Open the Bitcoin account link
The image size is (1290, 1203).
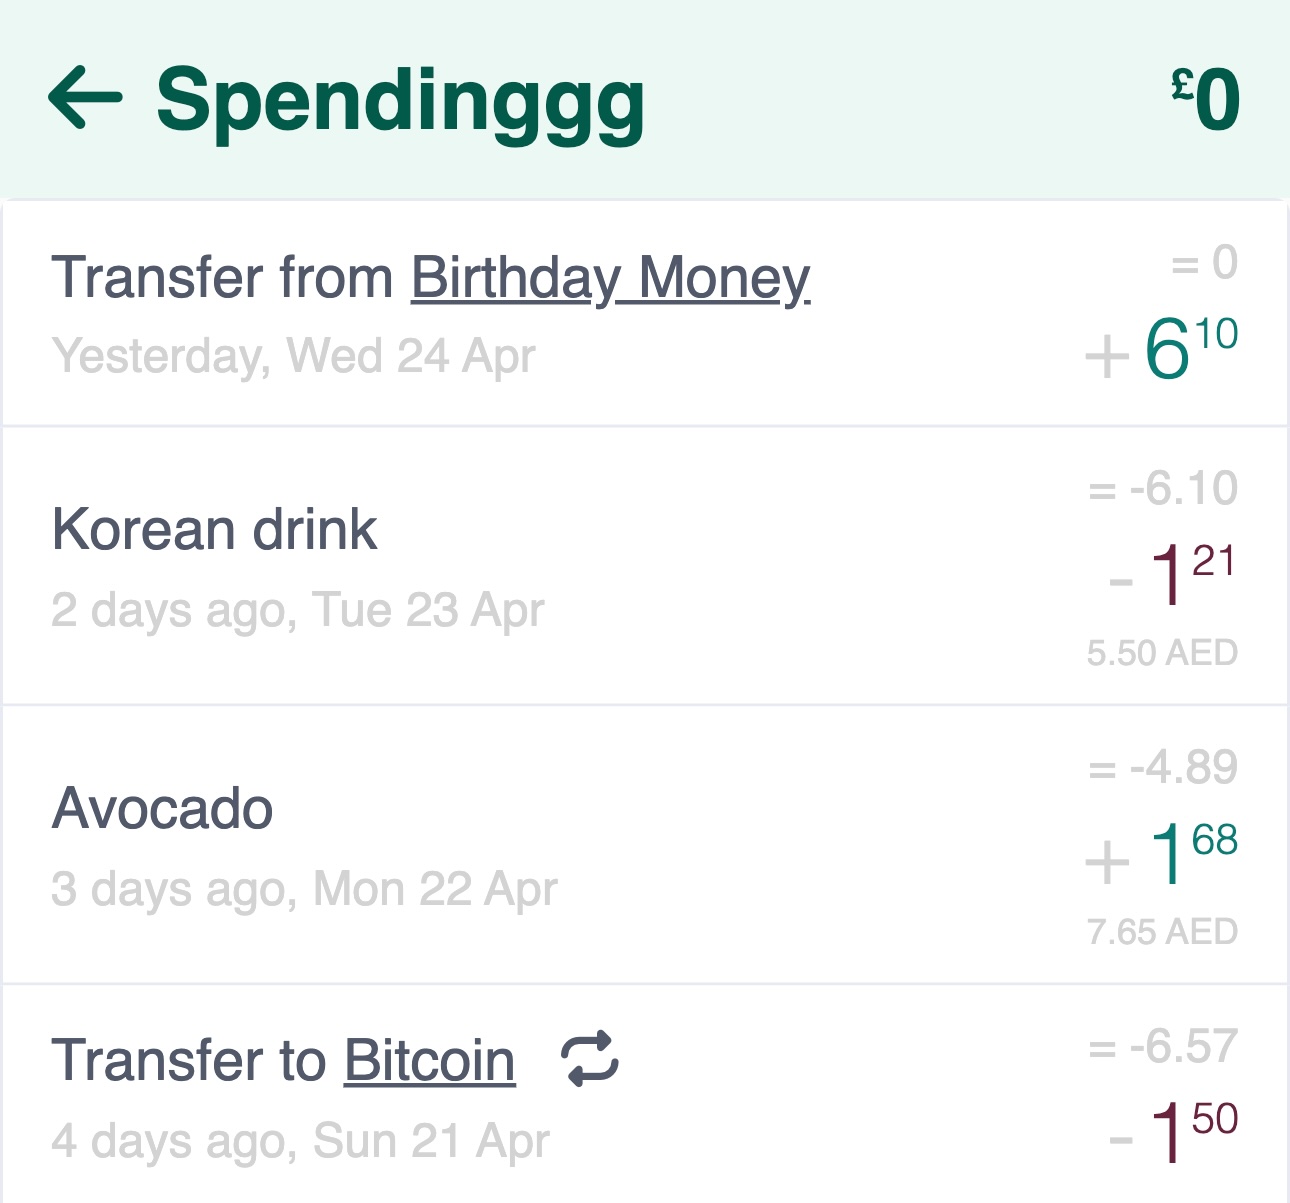429,1061
